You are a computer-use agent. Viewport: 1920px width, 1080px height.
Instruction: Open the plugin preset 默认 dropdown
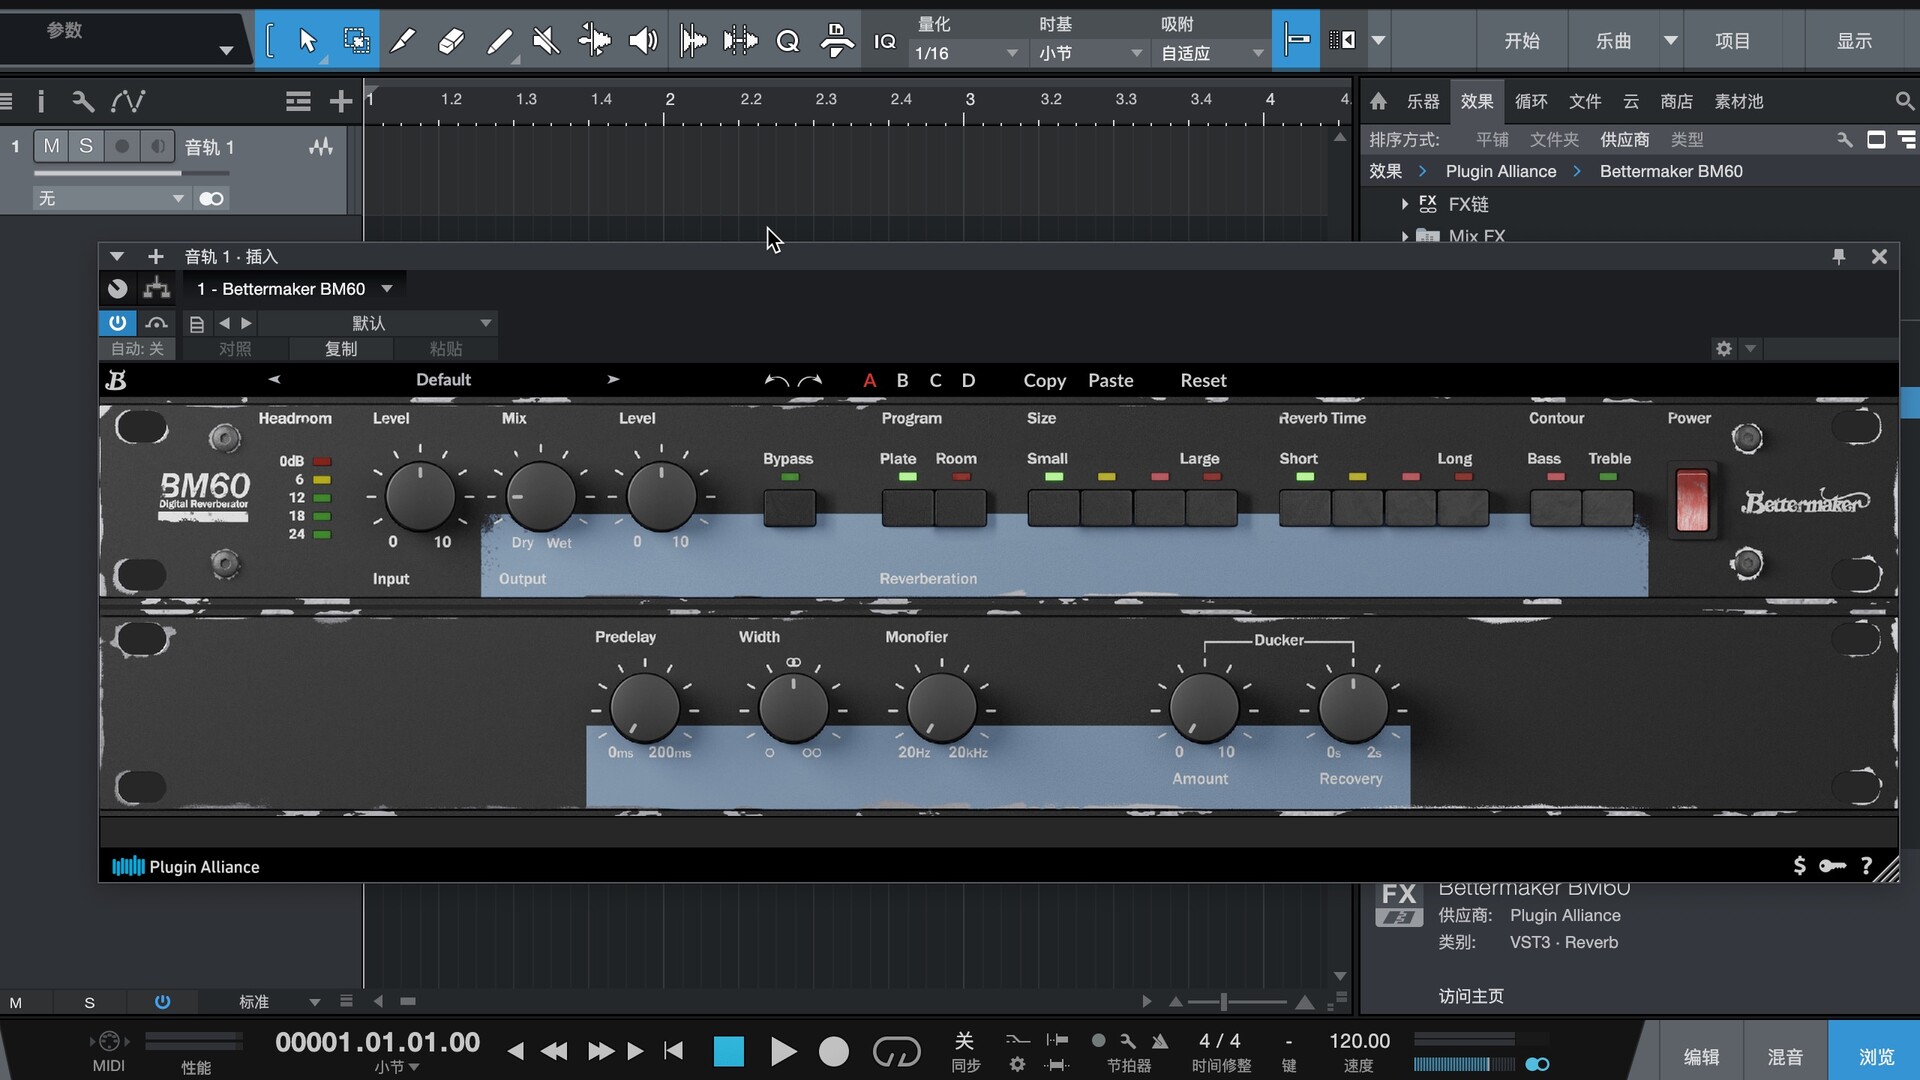point(378,323)
